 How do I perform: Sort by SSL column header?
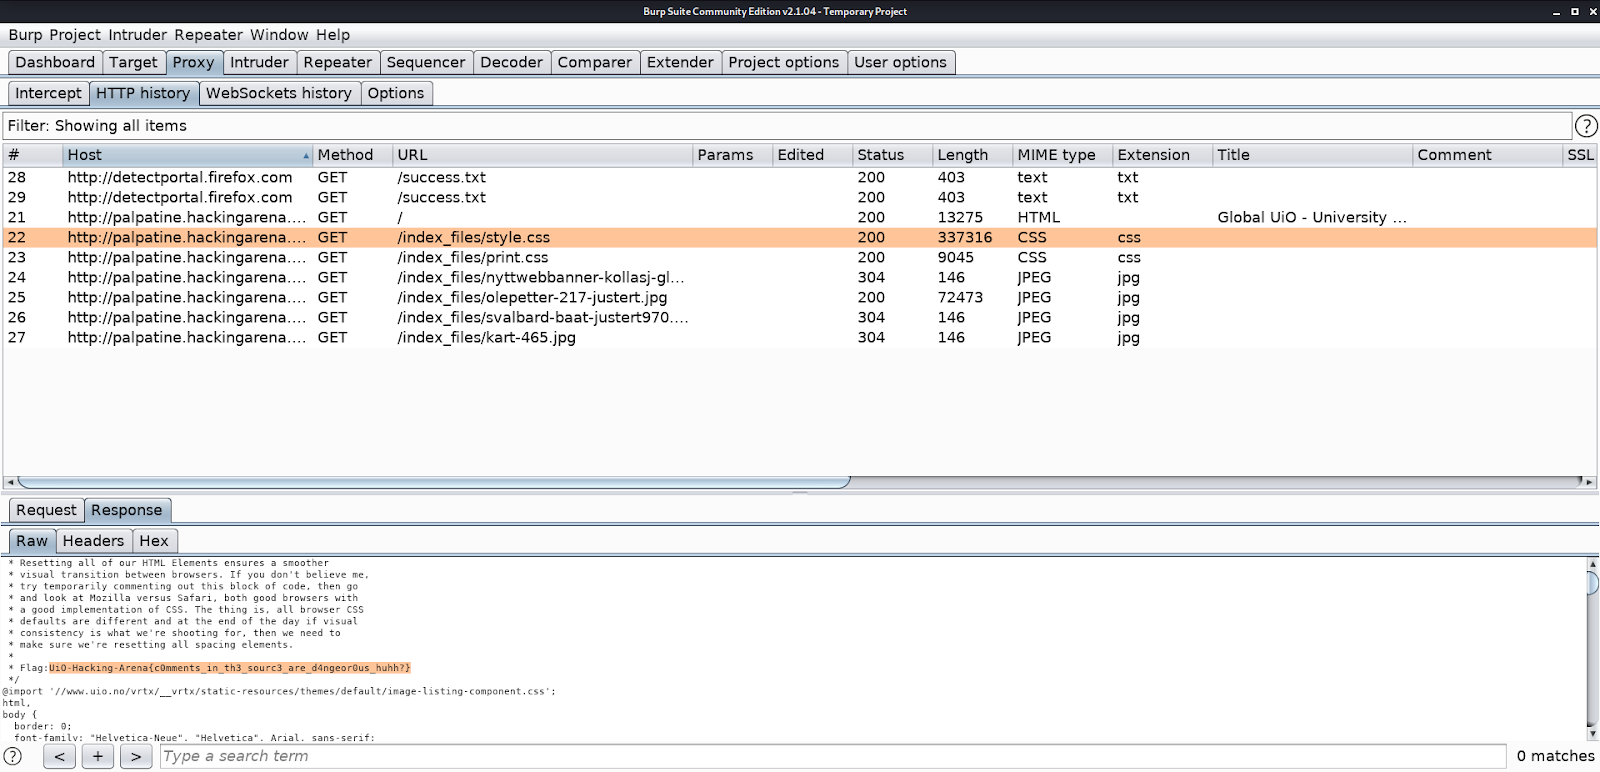click(x=1580, y=155)
